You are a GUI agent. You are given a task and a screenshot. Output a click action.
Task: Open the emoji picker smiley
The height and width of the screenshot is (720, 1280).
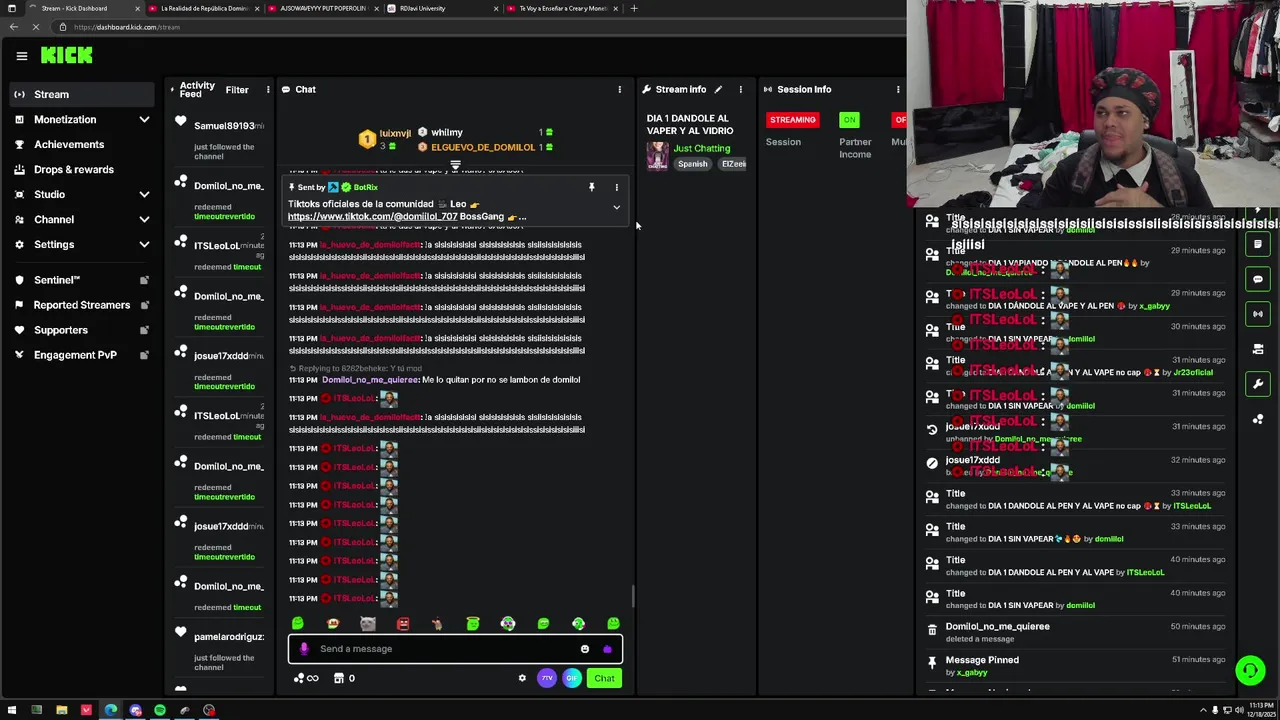585,649
